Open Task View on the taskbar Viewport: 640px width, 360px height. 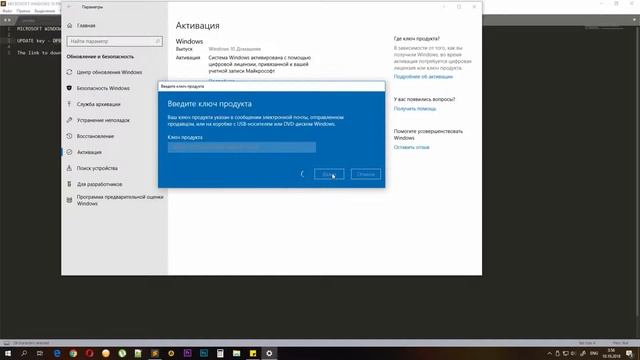click(x=40, y=353)
